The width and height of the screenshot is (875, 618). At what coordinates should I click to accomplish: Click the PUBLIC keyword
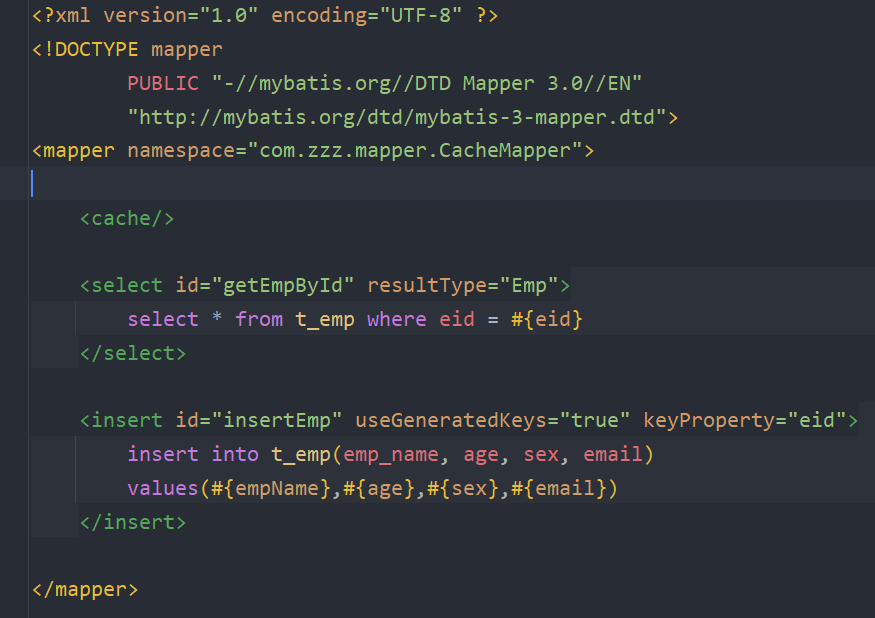[163, 83]
